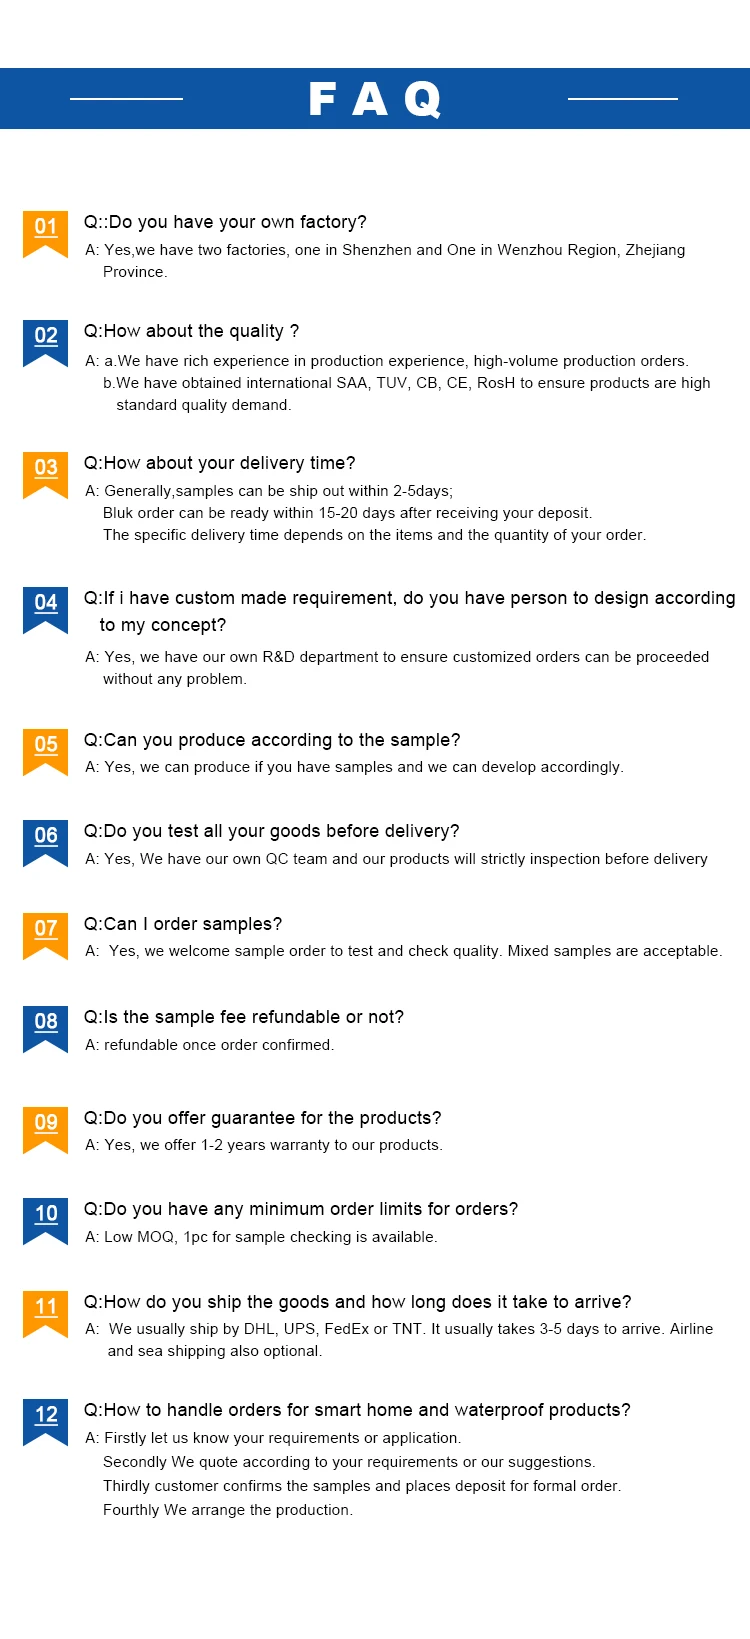Click the FAQ header title
Image resolution: width=750 pixels, height=1639 pixels.
pyautogui.click(x=375, y=99)
